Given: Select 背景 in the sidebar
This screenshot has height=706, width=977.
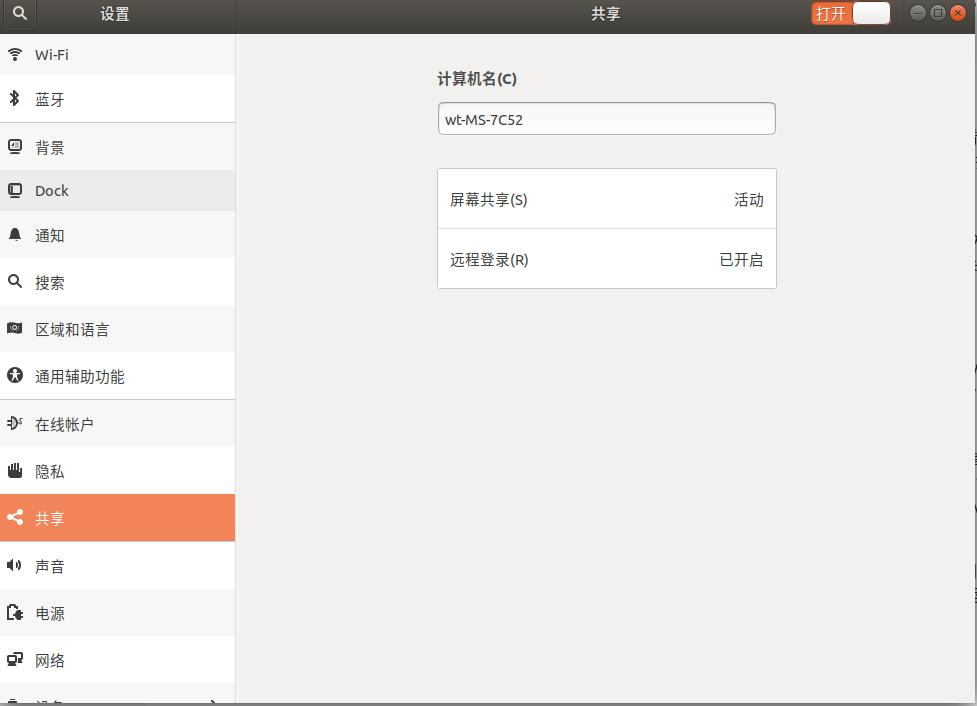Looking at the screenshot, I should [118, 147].
